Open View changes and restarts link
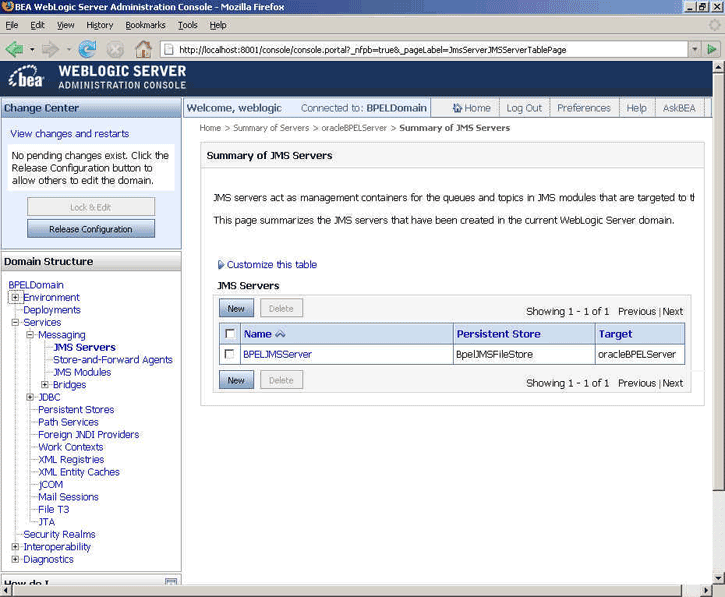 70,134
